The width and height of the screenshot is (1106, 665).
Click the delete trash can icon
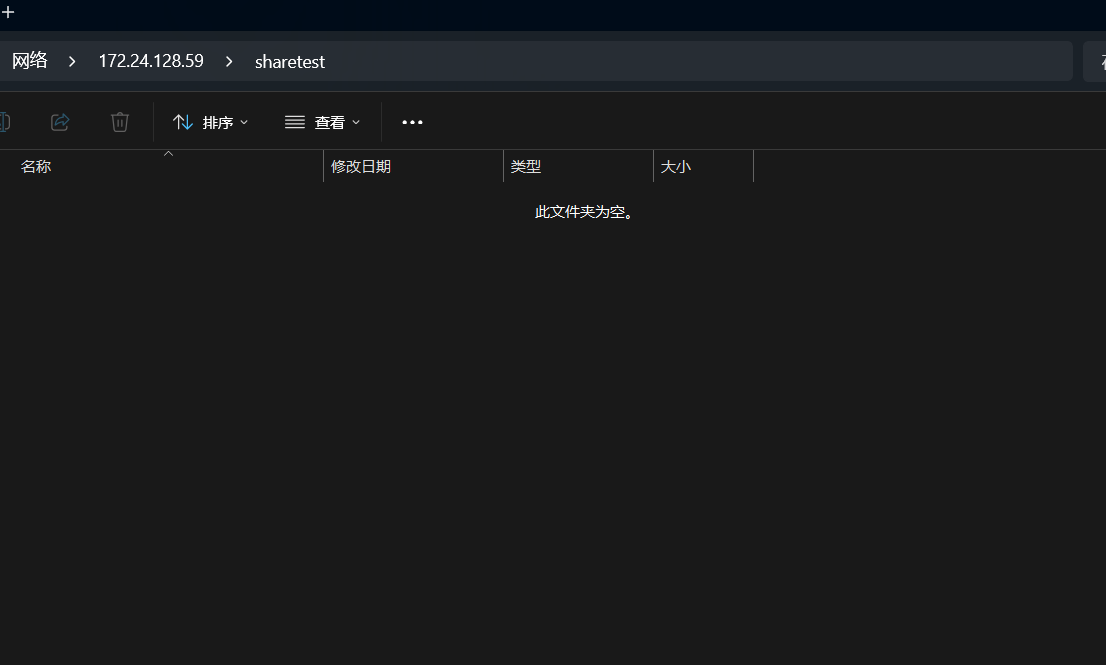[x=120, y=122]
